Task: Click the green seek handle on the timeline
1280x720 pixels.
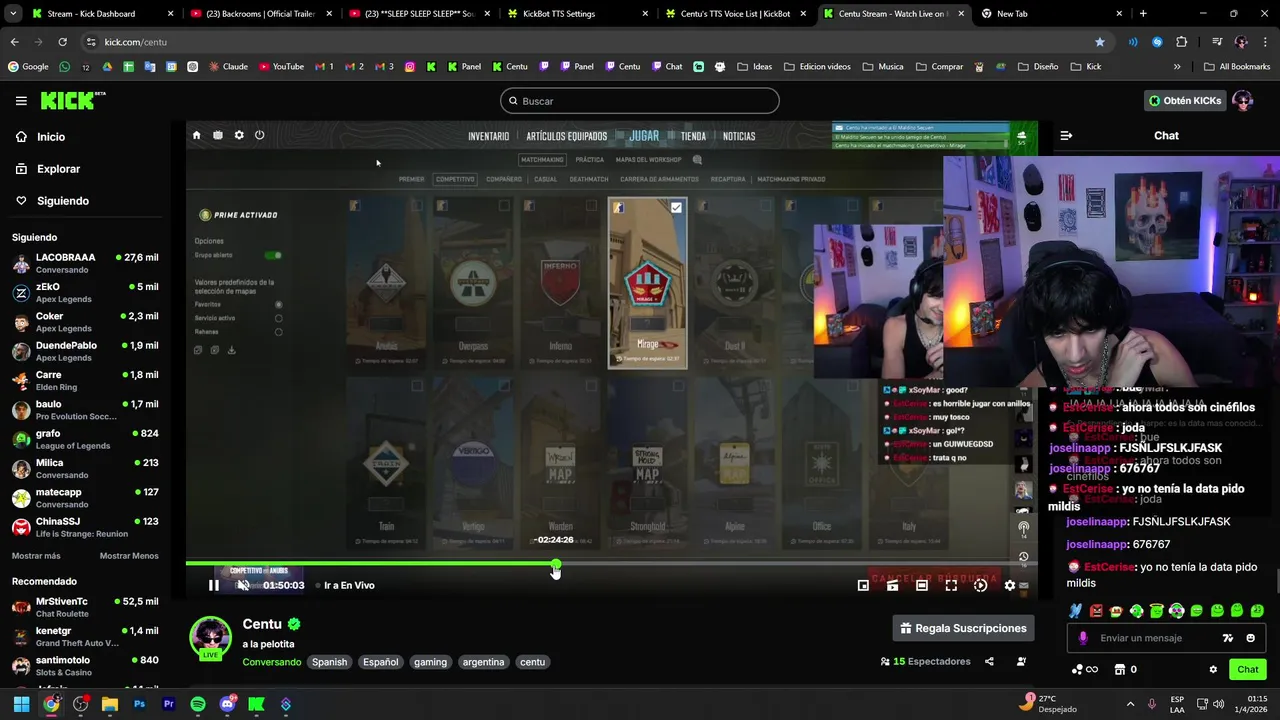Action: 556,565
